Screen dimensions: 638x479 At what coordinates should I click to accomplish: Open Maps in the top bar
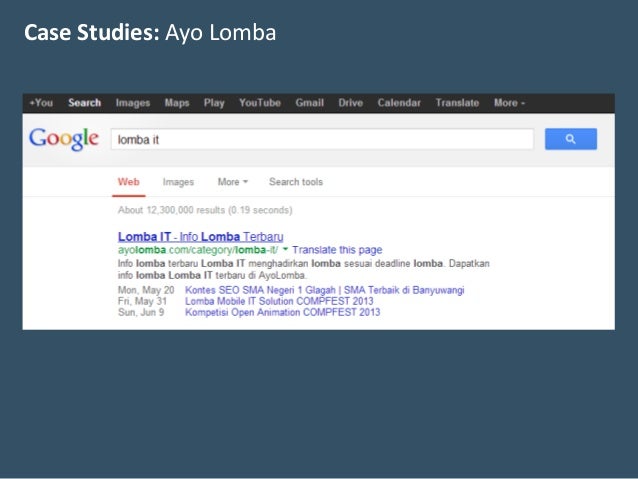177,103
